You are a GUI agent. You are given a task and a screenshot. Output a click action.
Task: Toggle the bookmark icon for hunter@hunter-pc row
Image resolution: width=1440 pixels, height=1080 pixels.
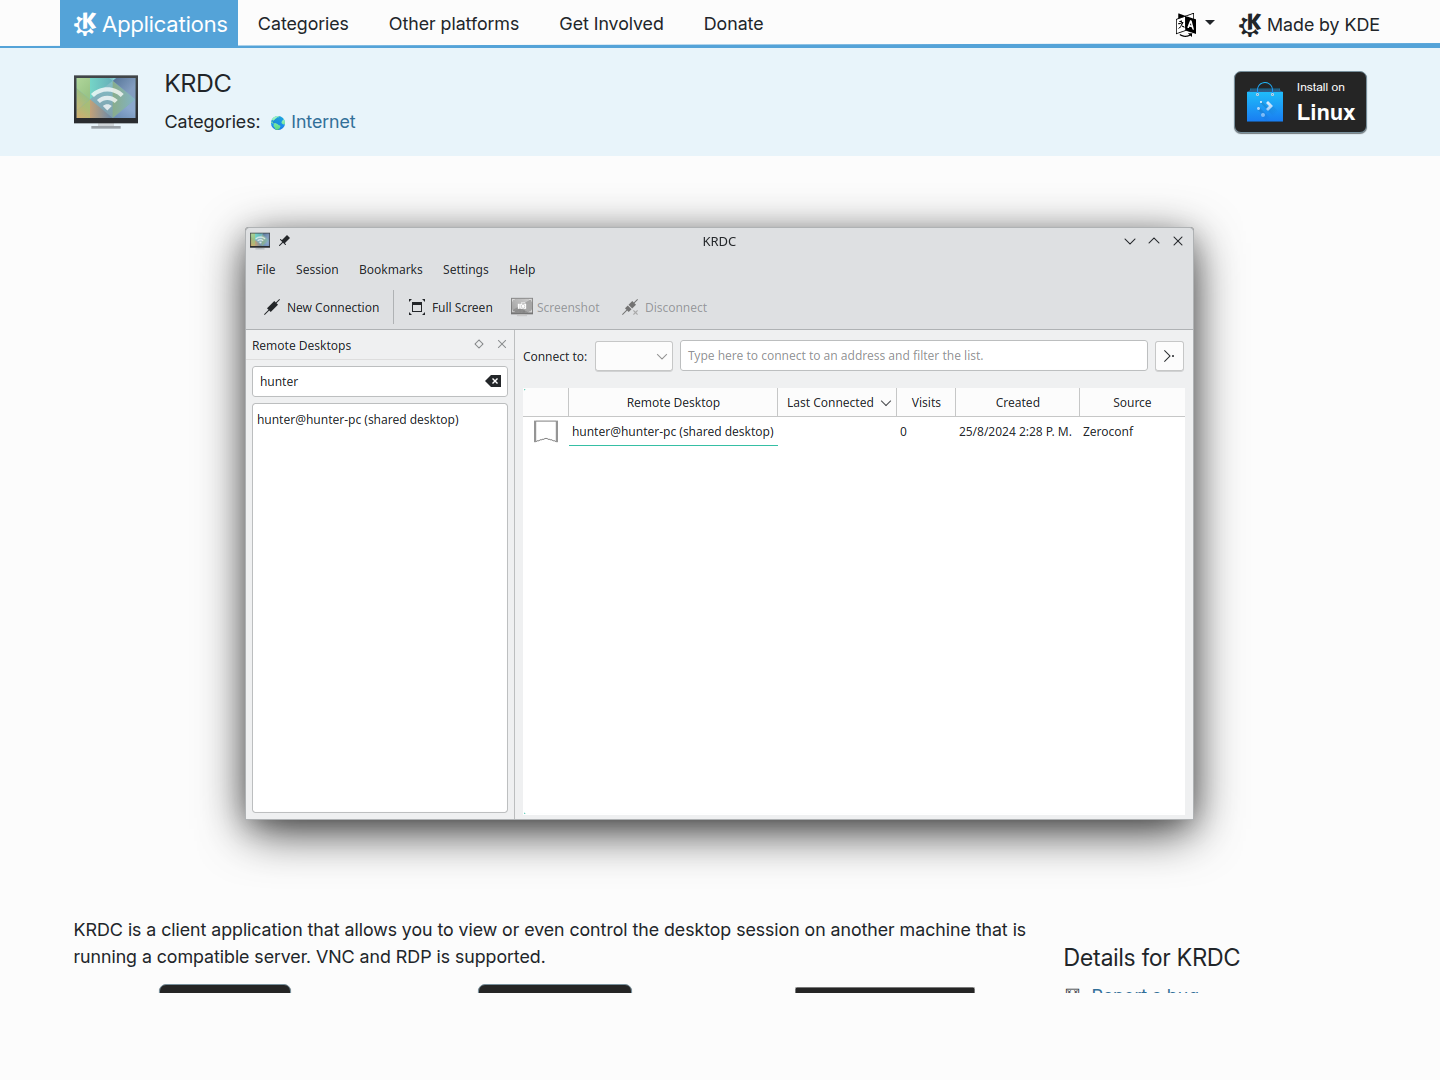tap(546, 432)
